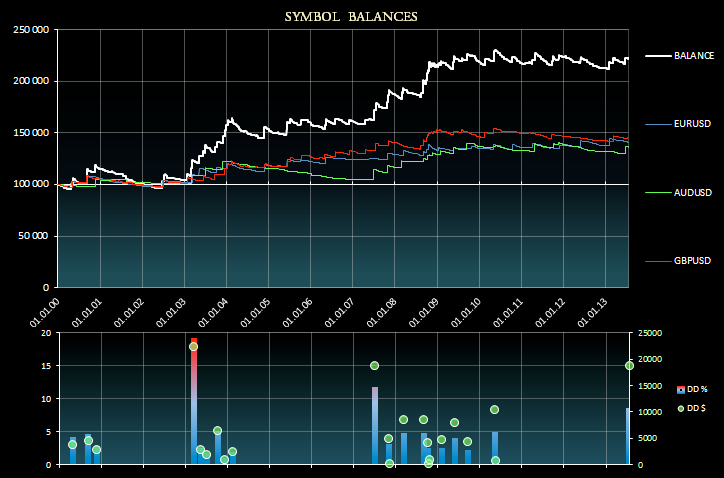Click the 20 label on drawdown percent axis
The height and width of the screenshot is (478, 724).
click(x=46, y=333)
